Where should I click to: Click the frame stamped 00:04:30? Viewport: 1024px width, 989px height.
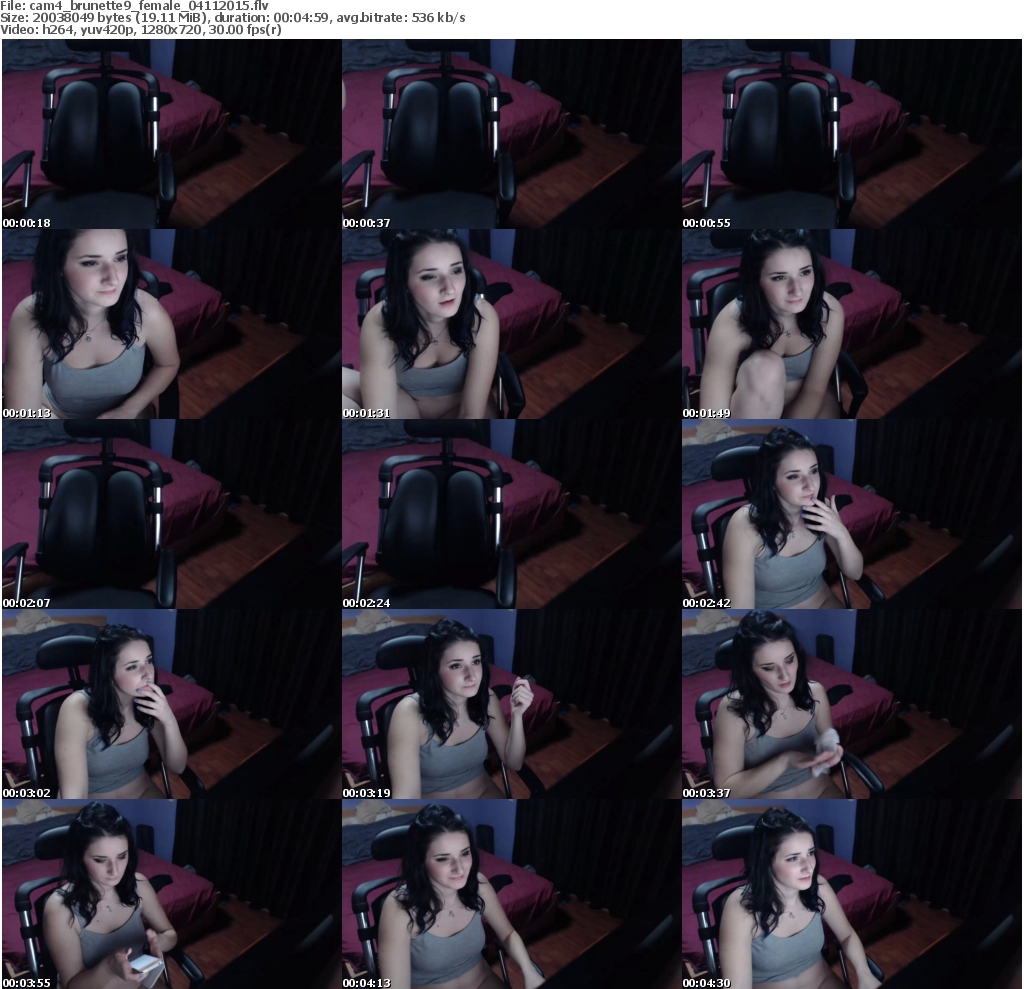click(x=852, y=894)
